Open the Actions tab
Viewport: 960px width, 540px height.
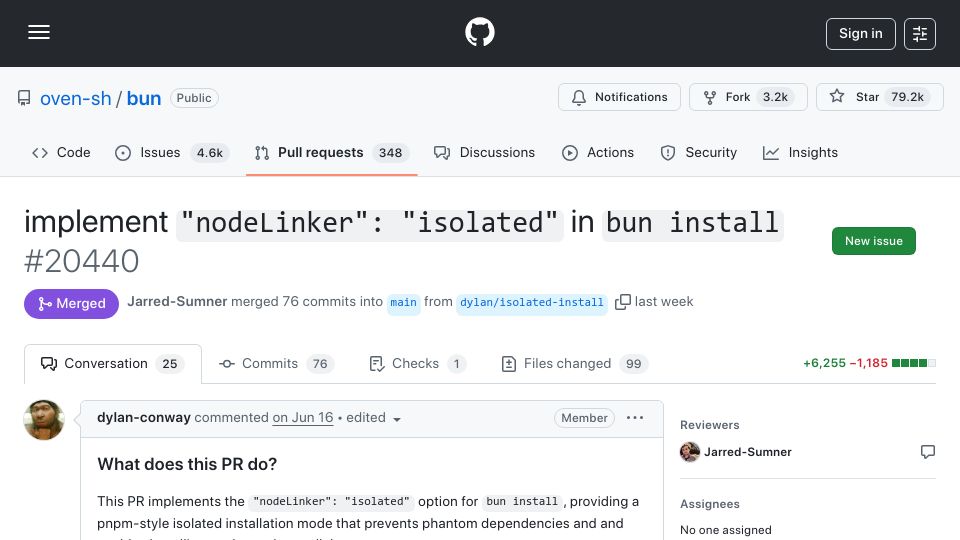pyautogui.click(x=598, y=152)
